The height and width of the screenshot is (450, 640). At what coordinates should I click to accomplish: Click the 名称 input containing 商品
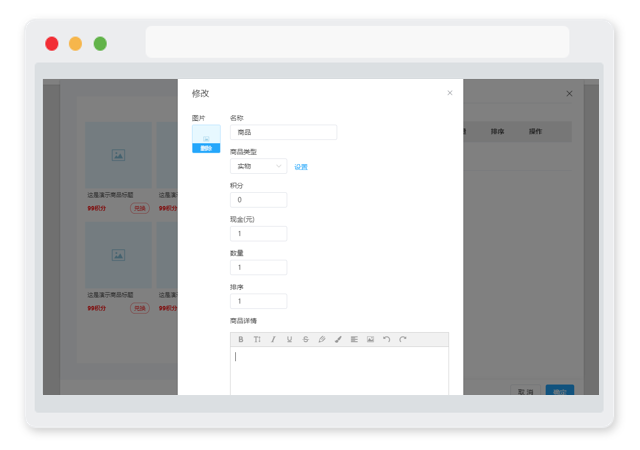(x=283, y=132)
